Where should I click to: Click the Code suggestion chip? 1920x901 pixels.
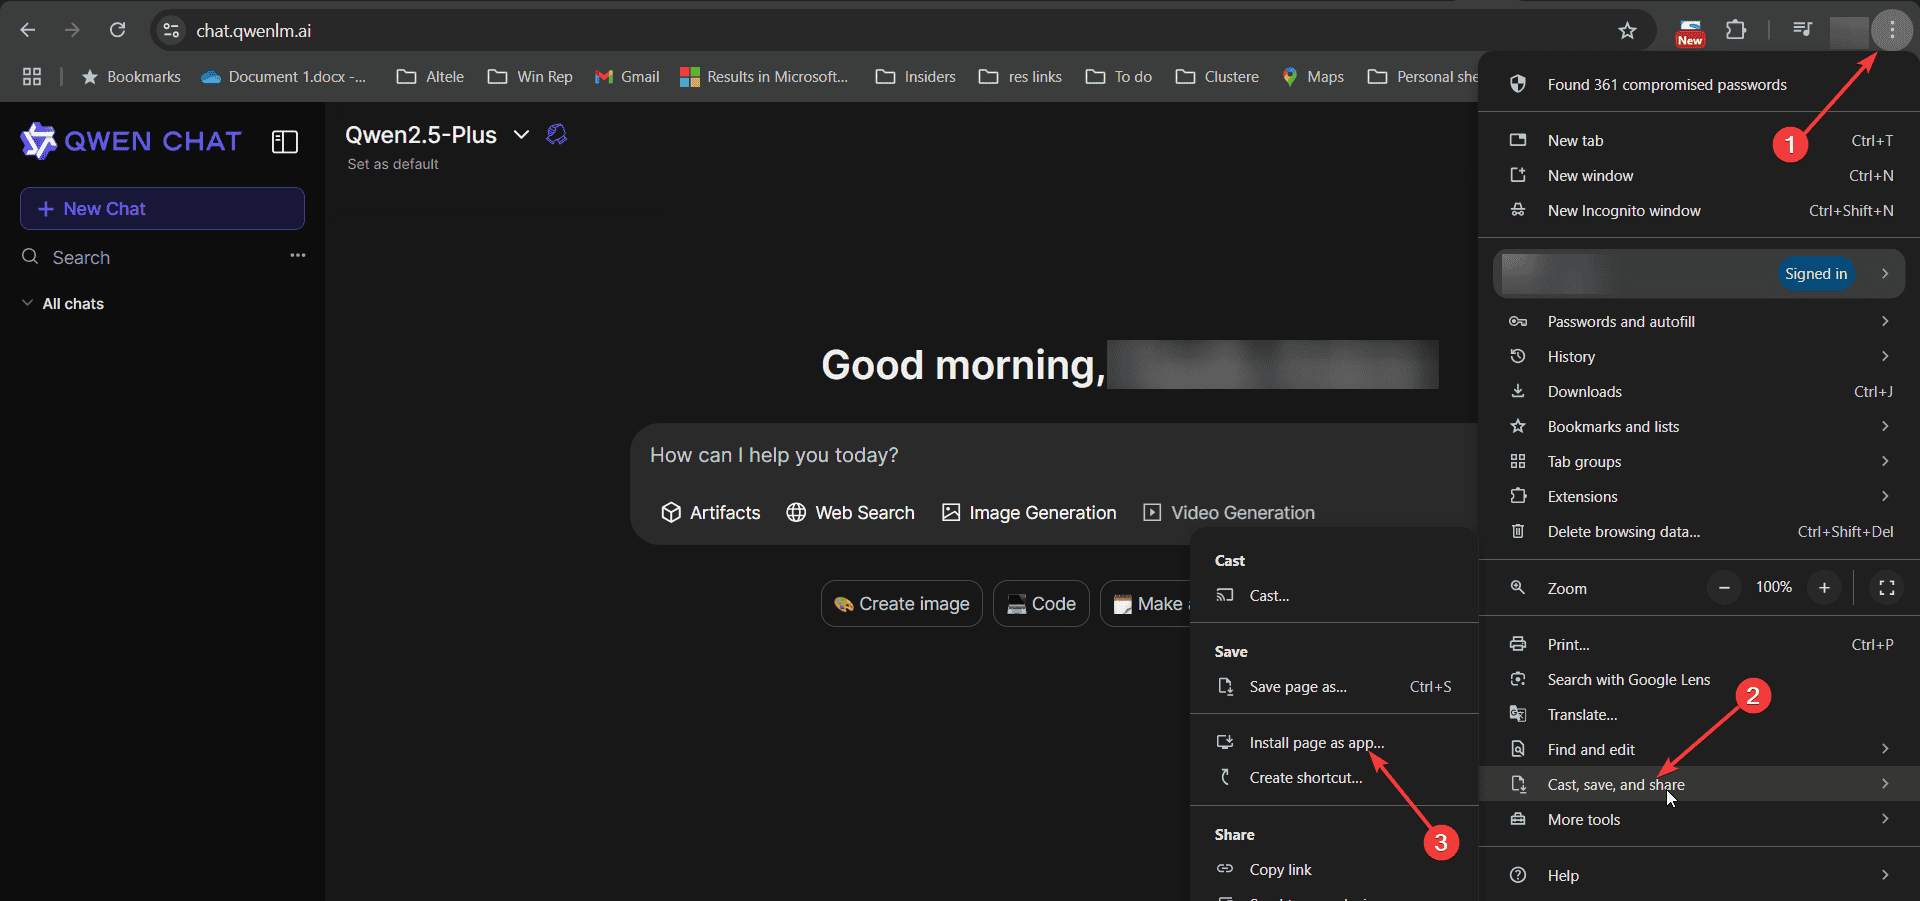tap(1041, 604)
